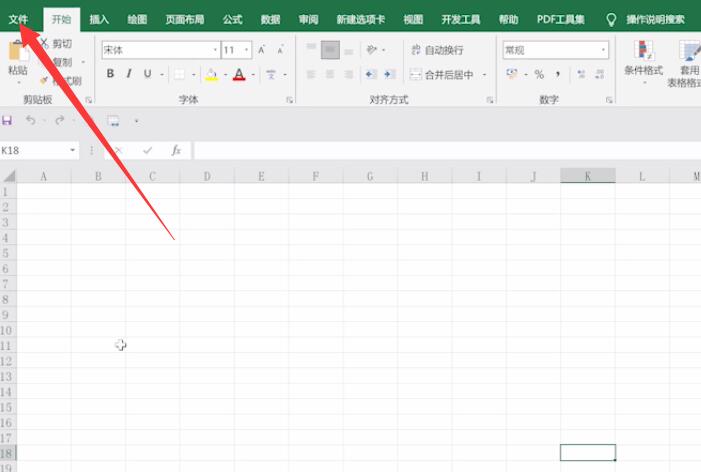Click the insert function fx icon
The image size is (701, 472).
point(176,151)
